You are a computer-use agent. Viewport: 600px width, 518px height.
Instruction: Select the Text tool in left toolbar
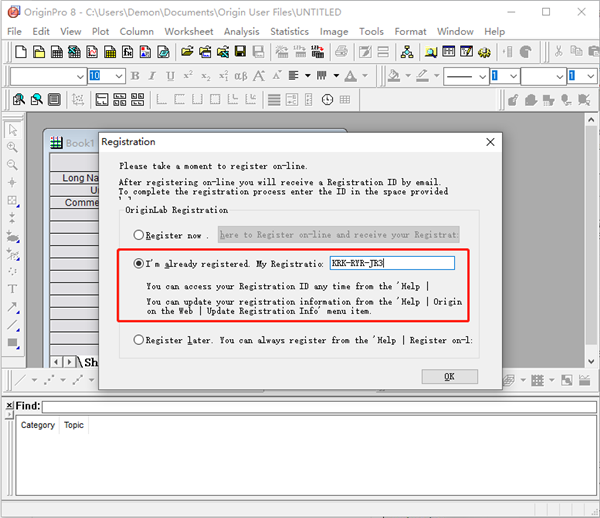13,289
